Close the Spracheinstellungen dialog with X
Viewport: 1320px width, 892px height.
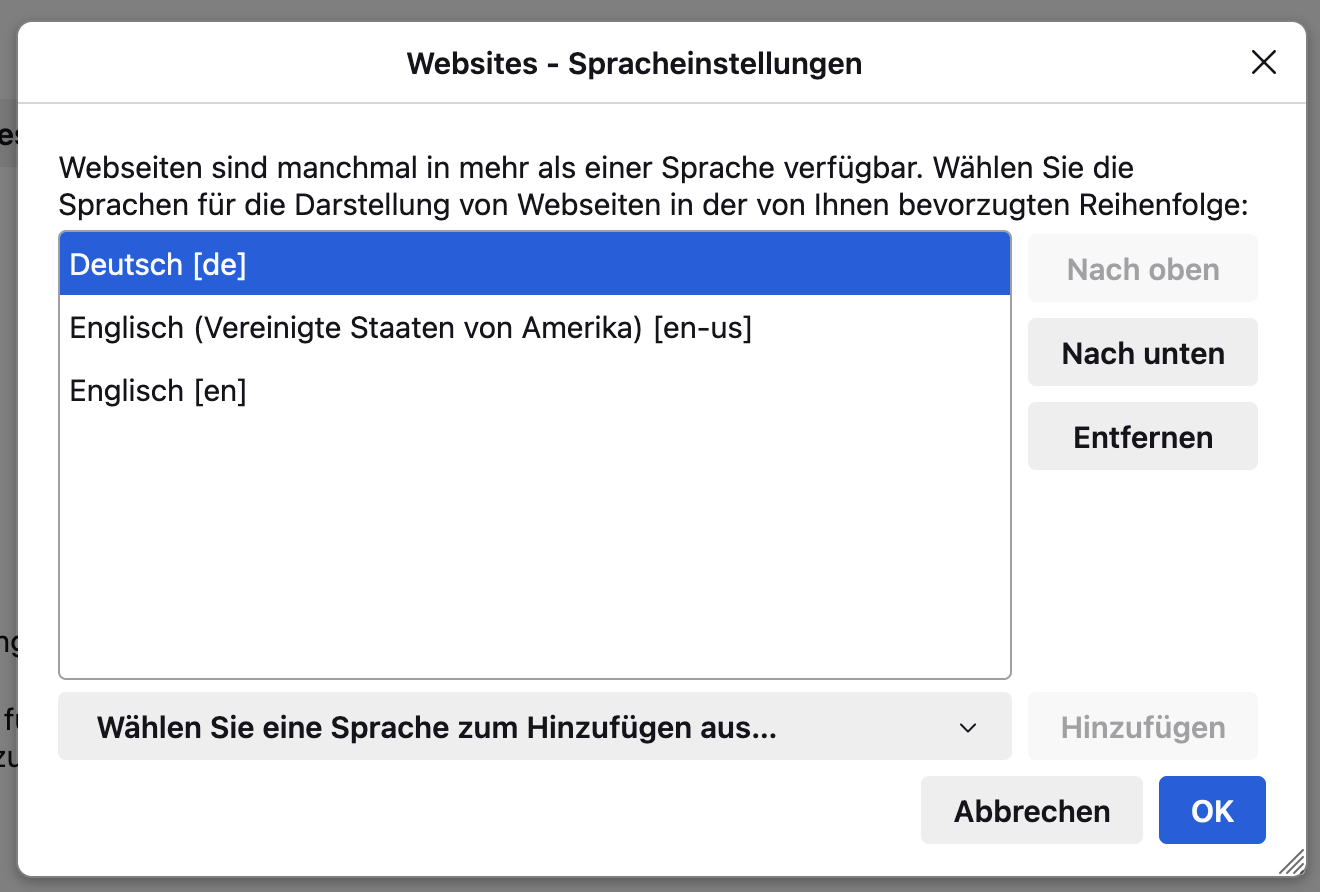point(1264,63)
